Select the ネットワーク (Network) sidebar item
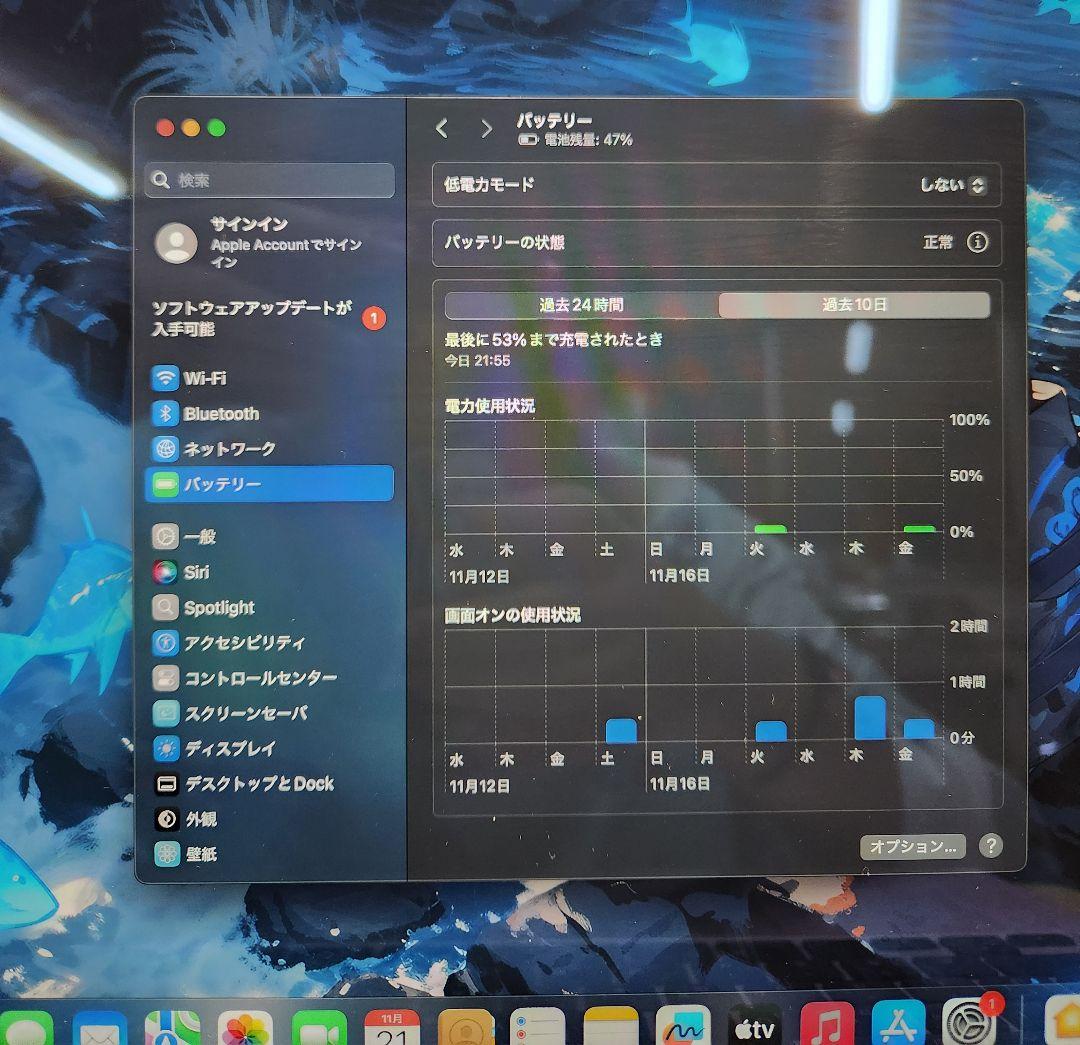The width and height of the screenshot is (1080, 1045). 230,449
